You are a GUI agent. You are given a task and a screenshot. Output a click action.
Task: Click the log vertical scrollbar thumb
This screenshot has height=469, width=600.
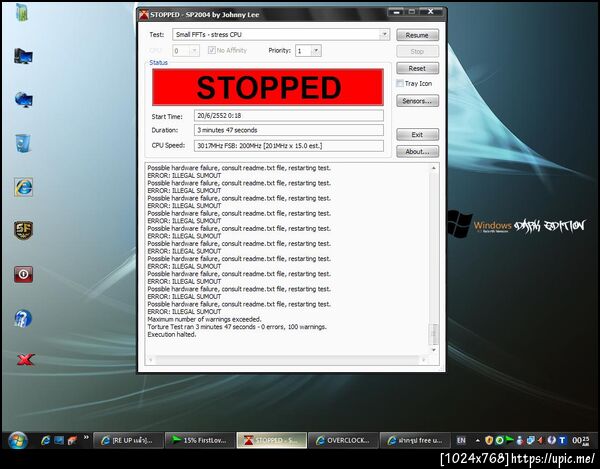pos(434,334)
